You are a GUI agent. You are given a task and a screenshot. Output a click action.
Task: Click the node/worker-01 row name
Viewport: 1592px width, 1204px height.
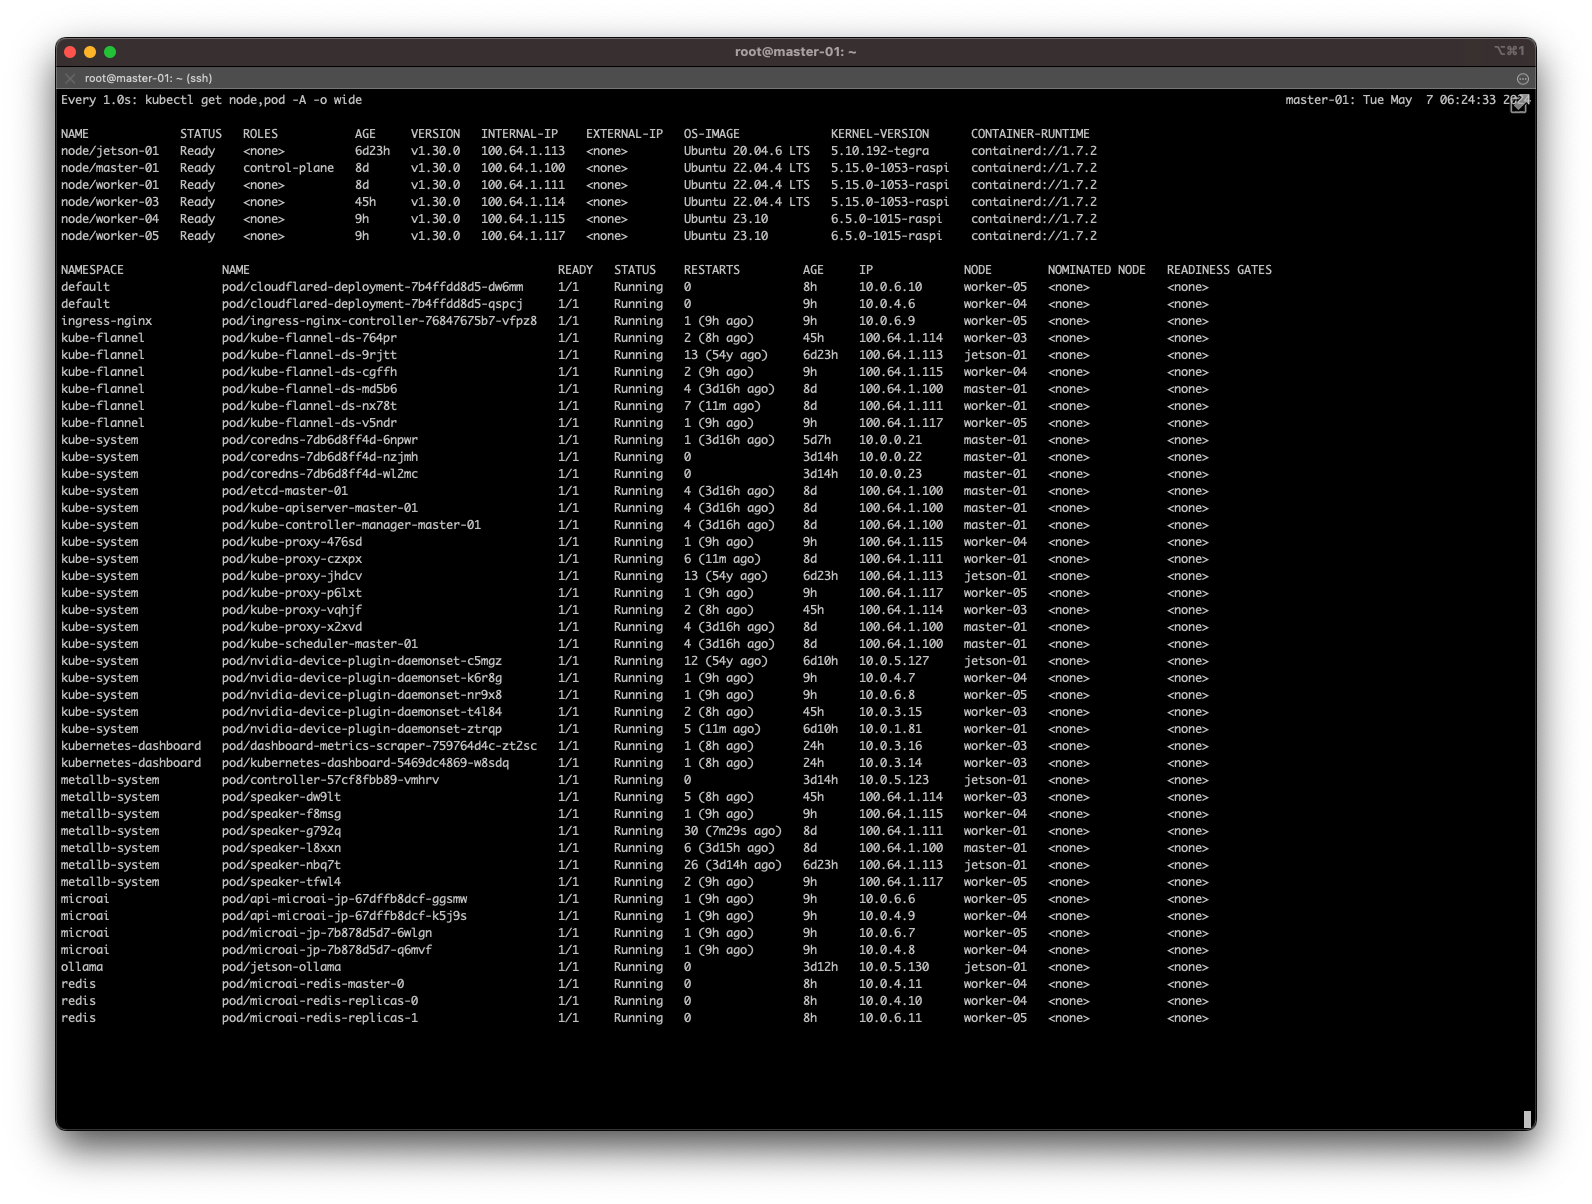coord(110,185)
